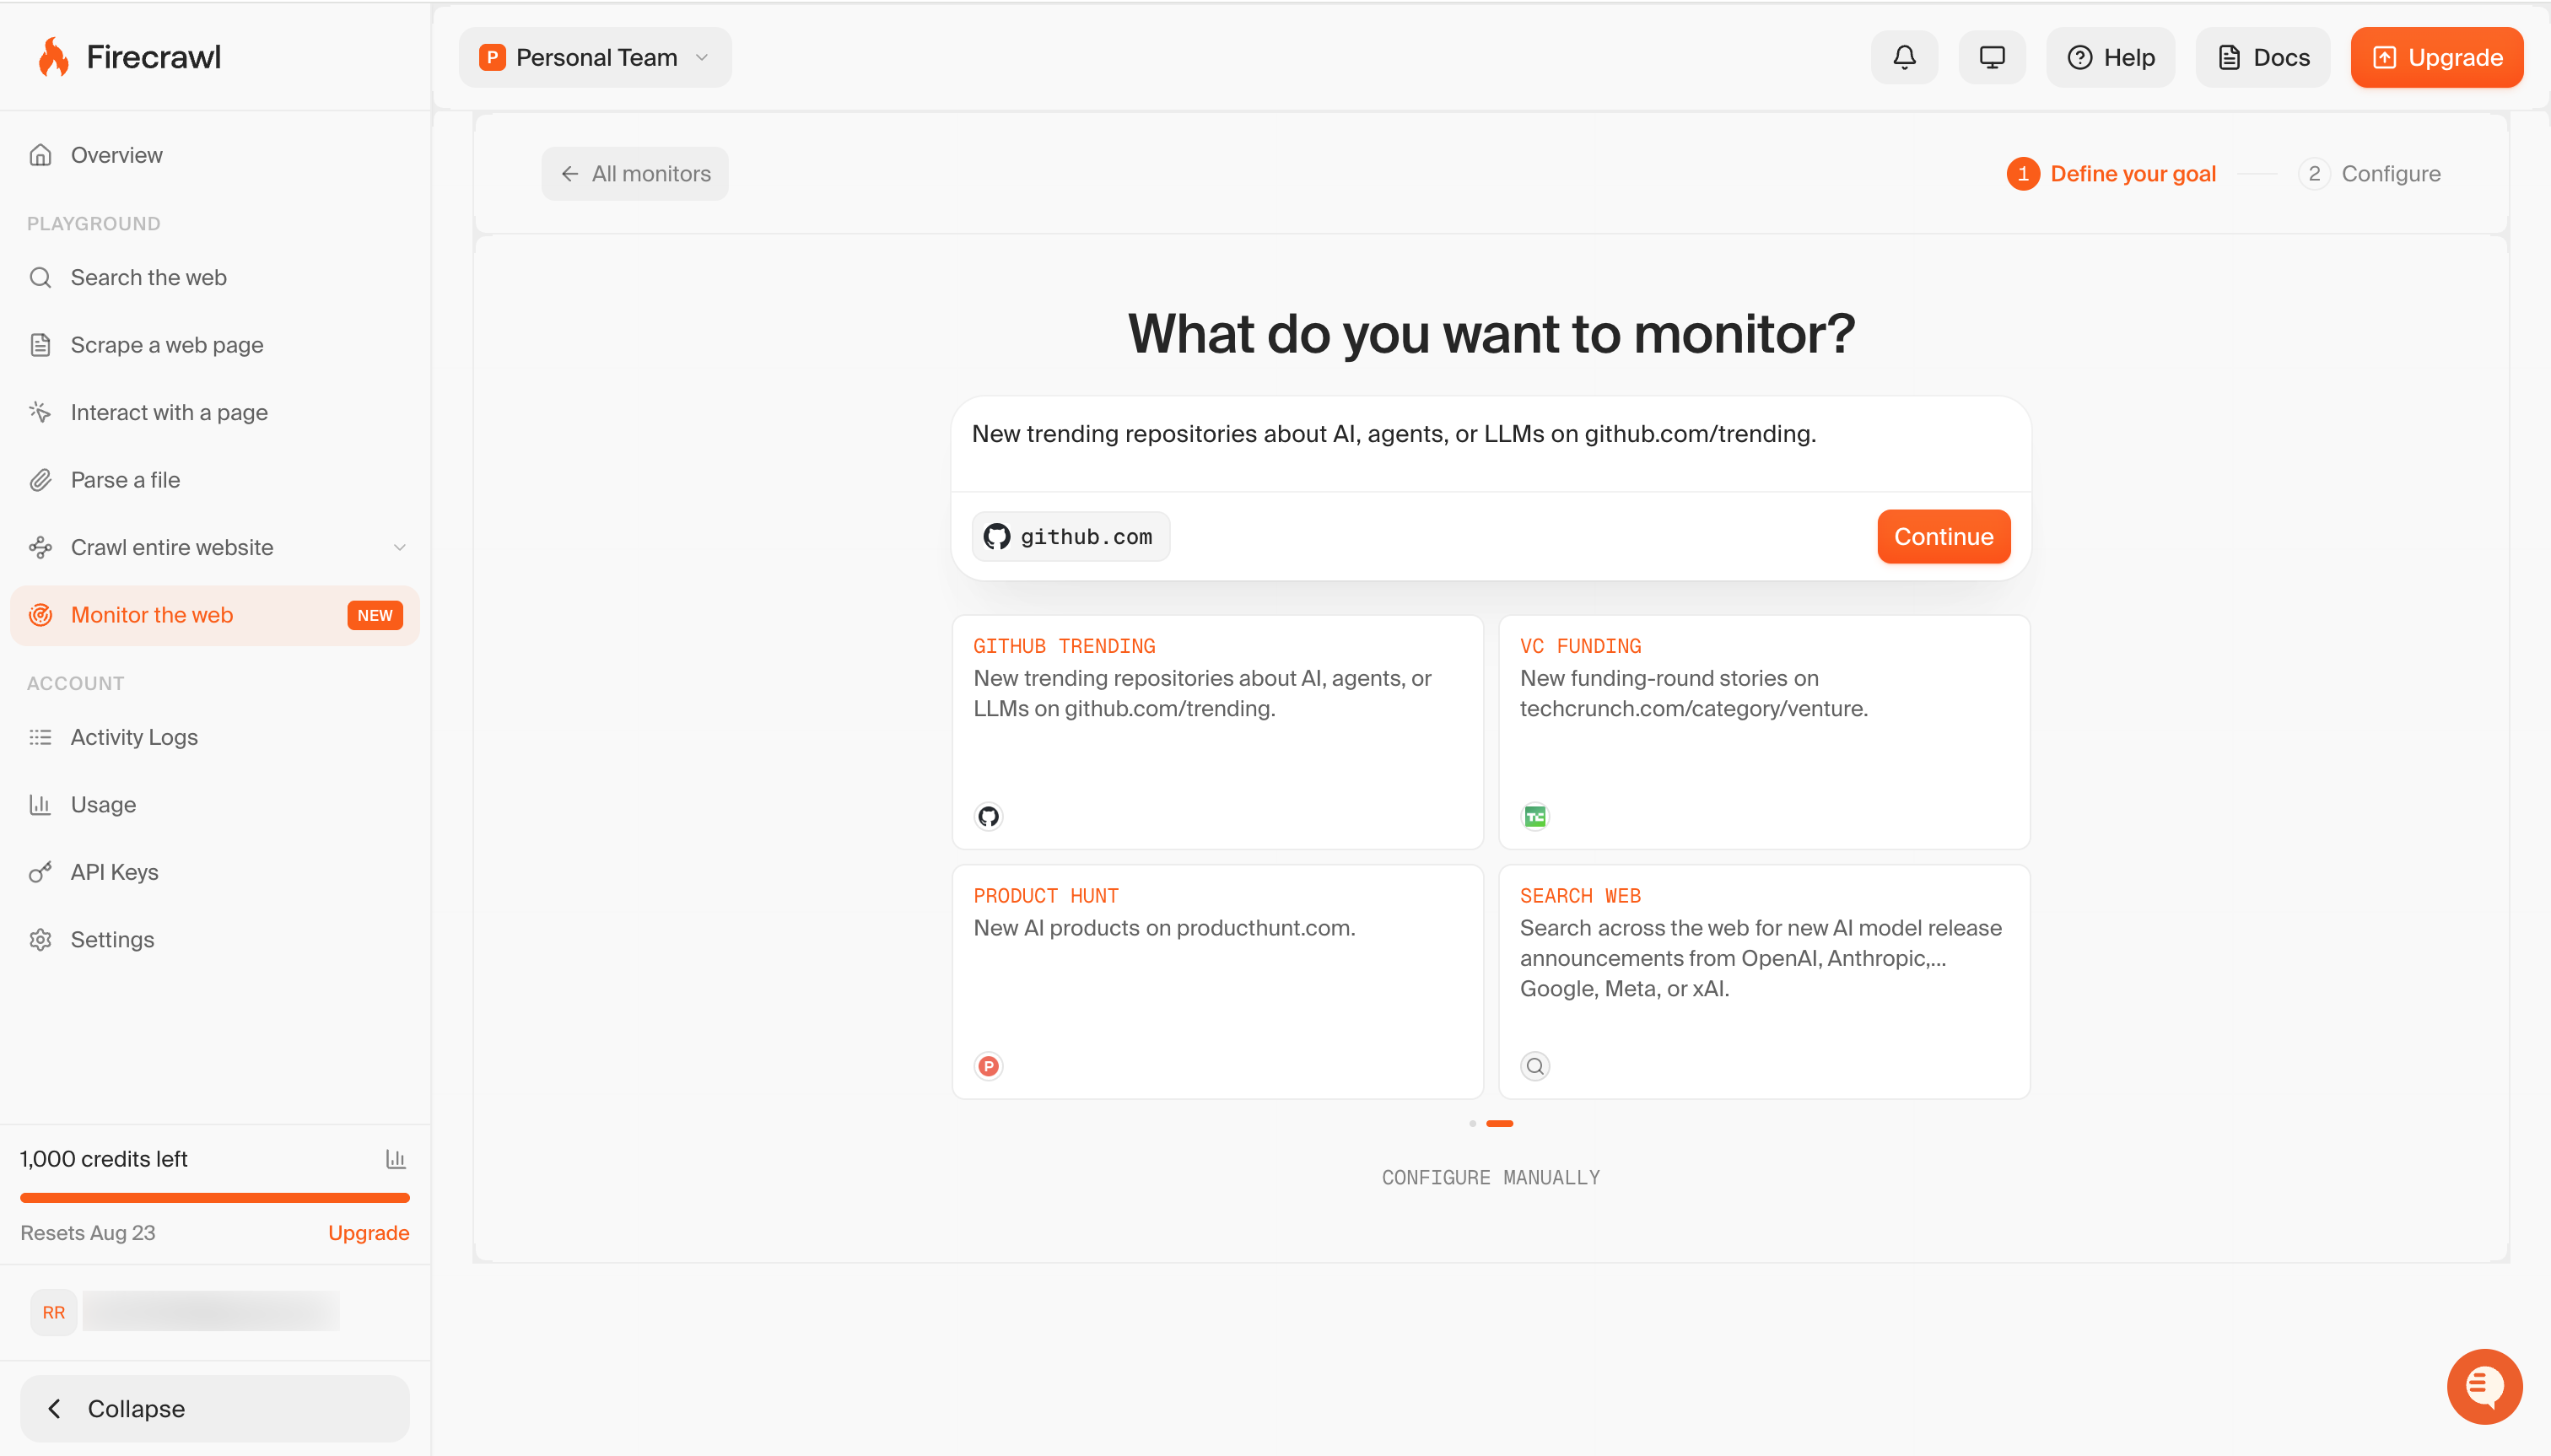Choose the VC Funding template card
The width and height of the screenshot is (2551, 1456).
pos(1764,732)
